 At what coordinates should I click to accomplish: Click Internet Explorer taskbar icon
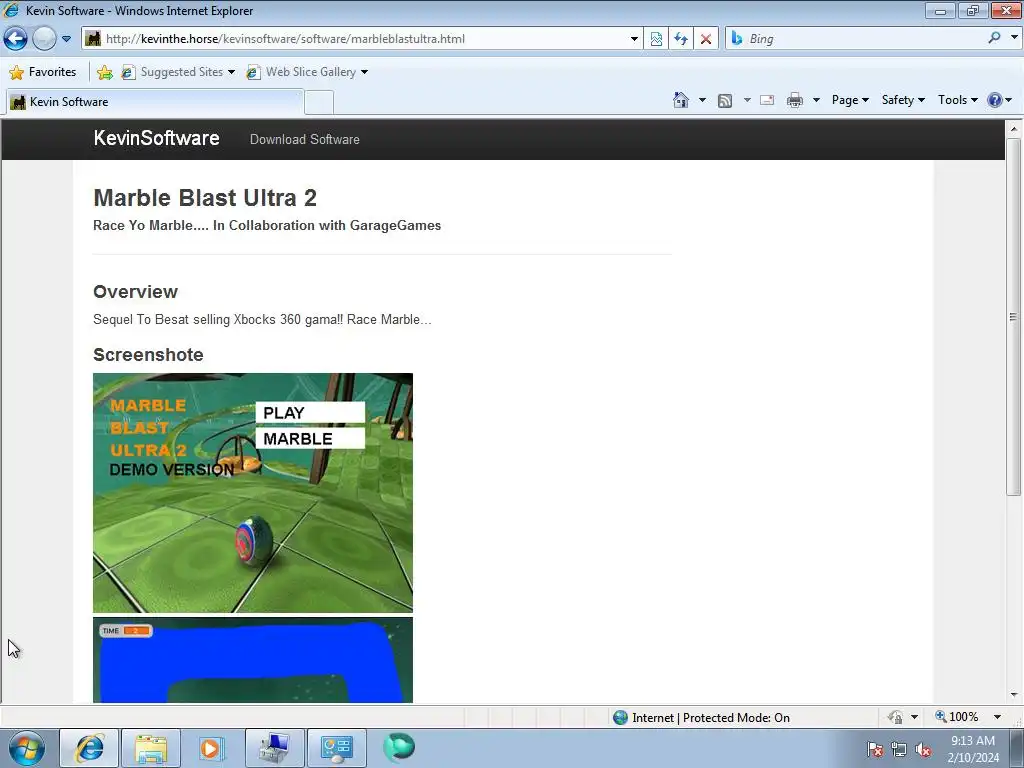click(89, 748)
